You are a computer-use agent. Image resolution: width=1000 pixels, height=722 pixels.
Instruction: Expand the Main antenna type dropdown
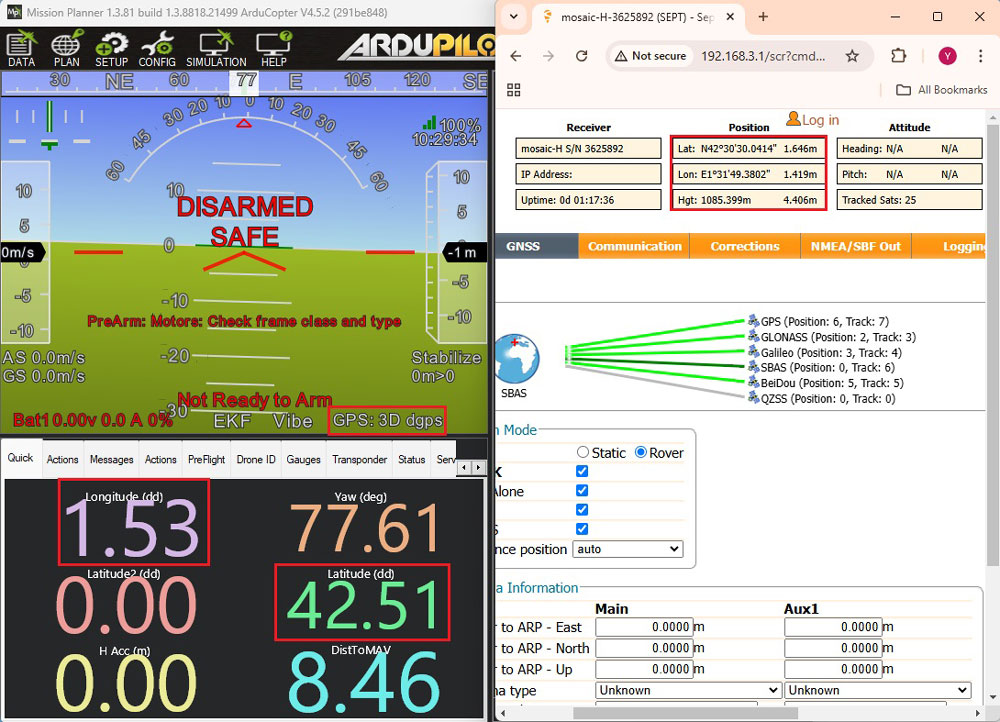click(688, 690)
